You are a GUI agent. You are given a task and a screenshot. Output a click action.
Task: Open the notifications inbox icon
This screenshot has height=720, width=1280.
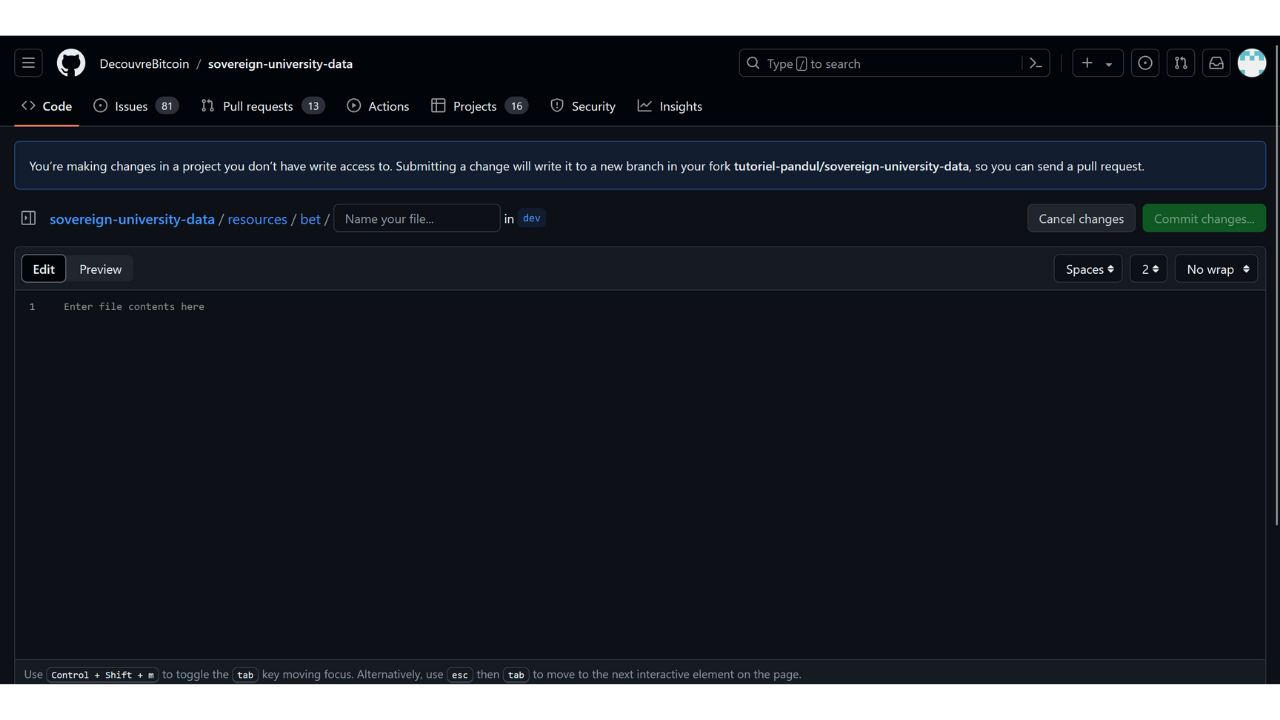[x=1216, y=63]
